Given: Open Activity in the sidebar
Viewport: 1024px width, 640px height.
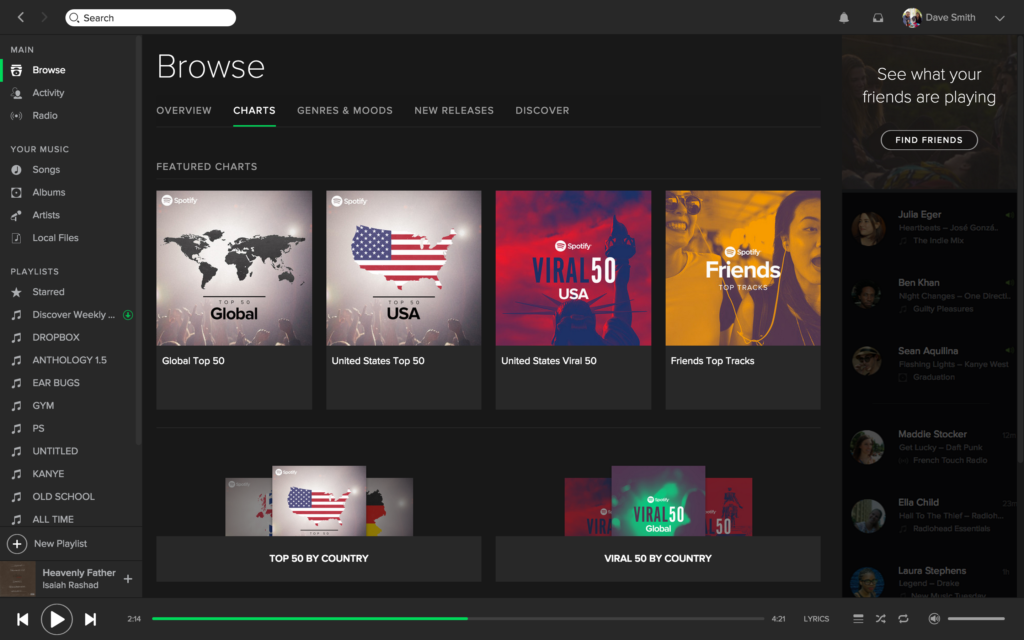Looking at the screenshot, I should pyautogui.click(x=48, y=93).
